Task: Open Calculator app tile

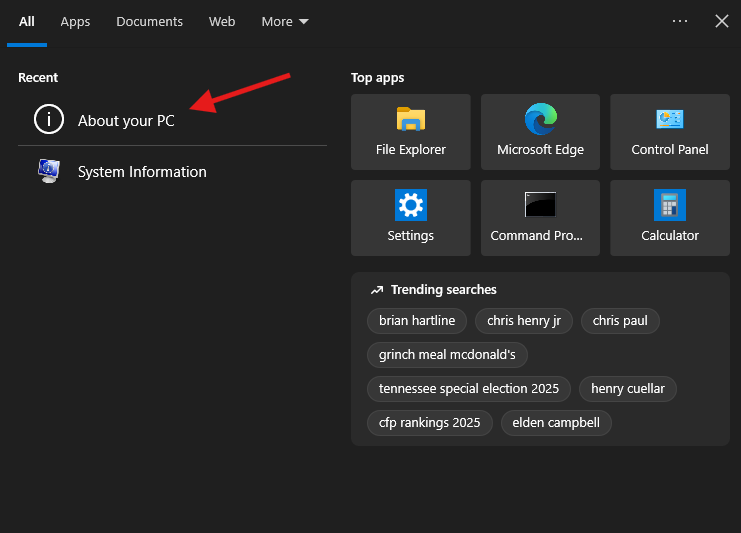Action: pos(670,218)
